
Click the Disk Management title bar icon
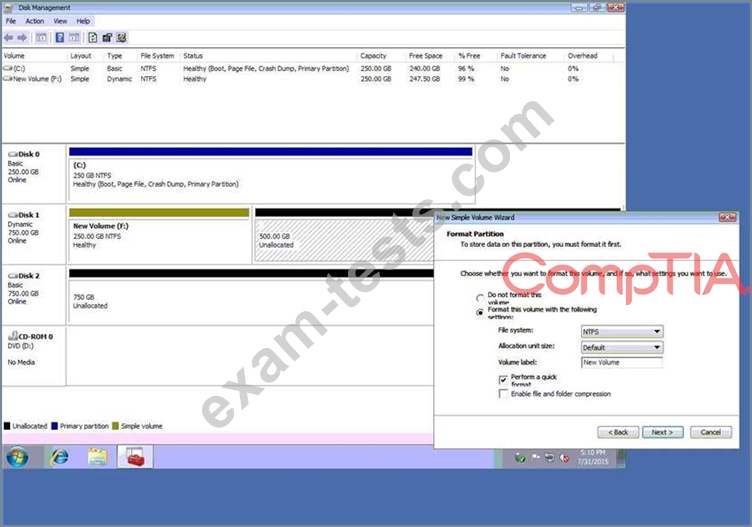point(8,8)
